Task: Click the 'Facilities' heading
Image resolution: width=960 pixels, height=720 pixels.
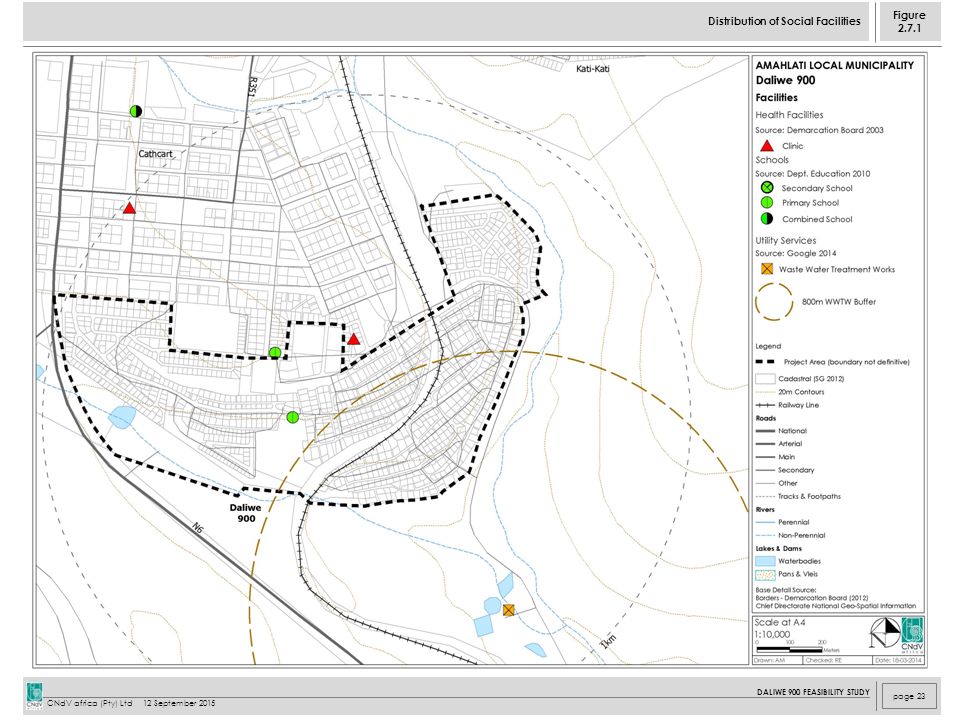Action: tap(776, 97)
